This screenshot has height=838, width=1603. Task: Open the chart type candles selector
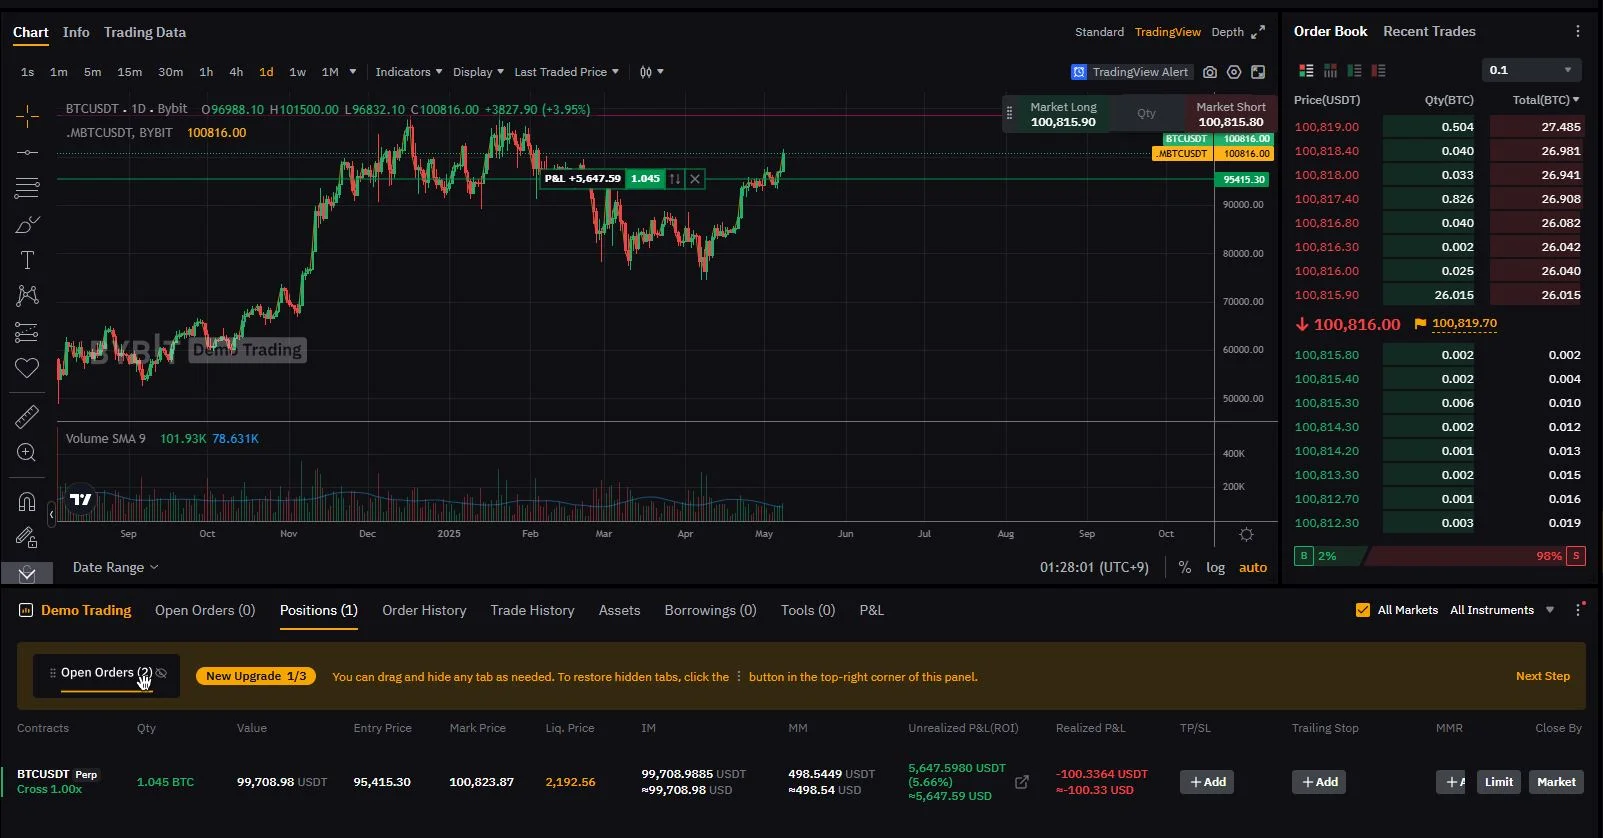click(x=651, y=72)
